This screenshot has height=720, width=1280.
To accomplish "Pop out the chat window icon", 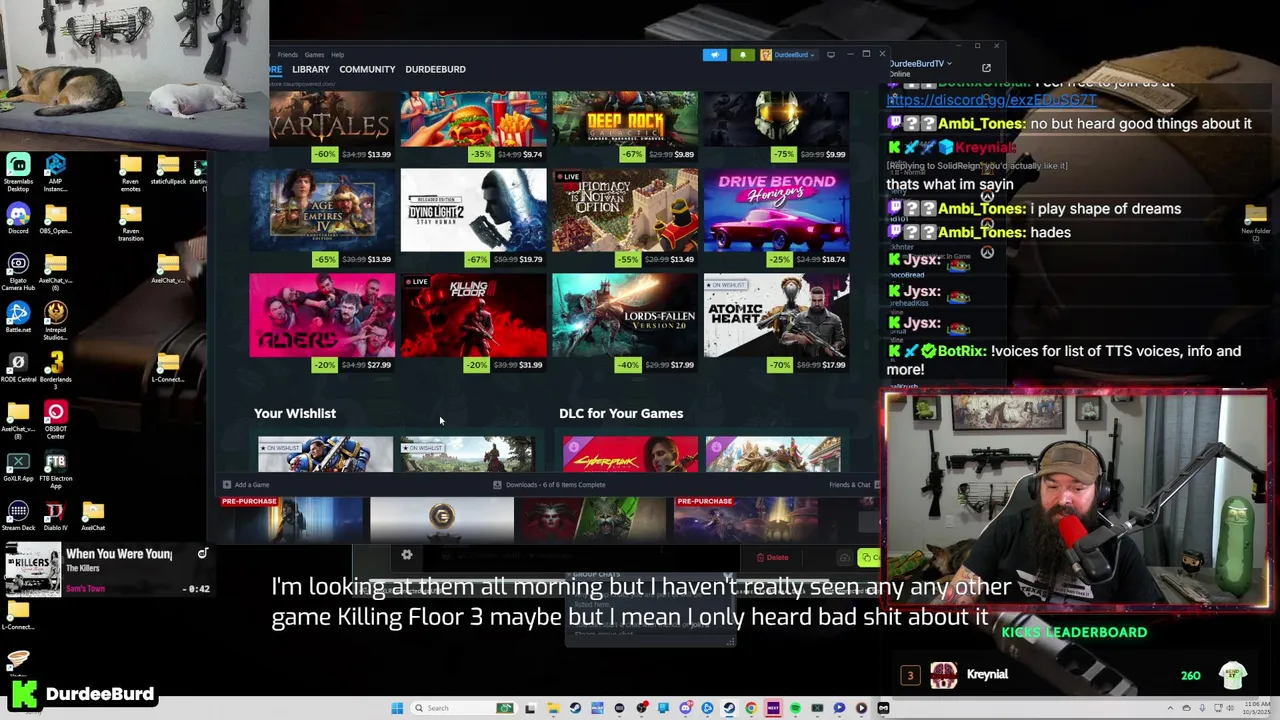I will (986, 68).
